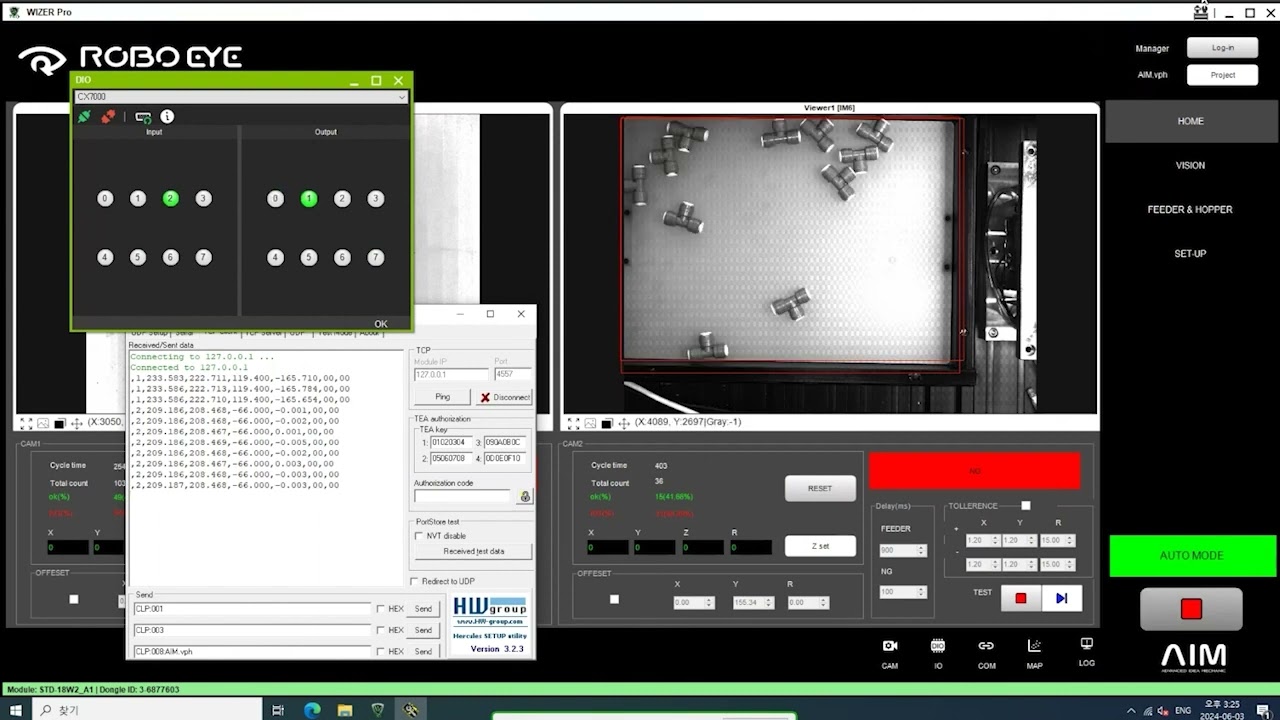Click the Log-in button
The width and height of the screenshot is (1280, 720).
[1222, 48]
